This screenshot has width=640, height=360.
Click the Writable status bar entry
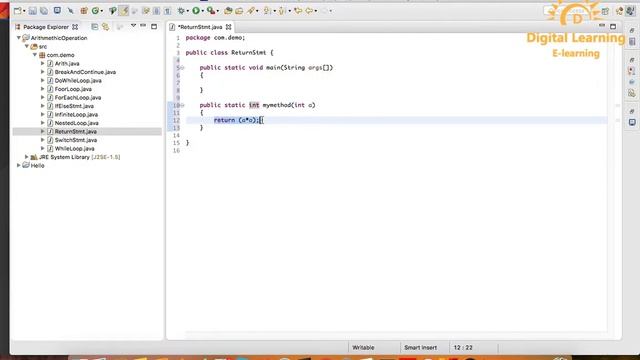[x=363, y=348]
